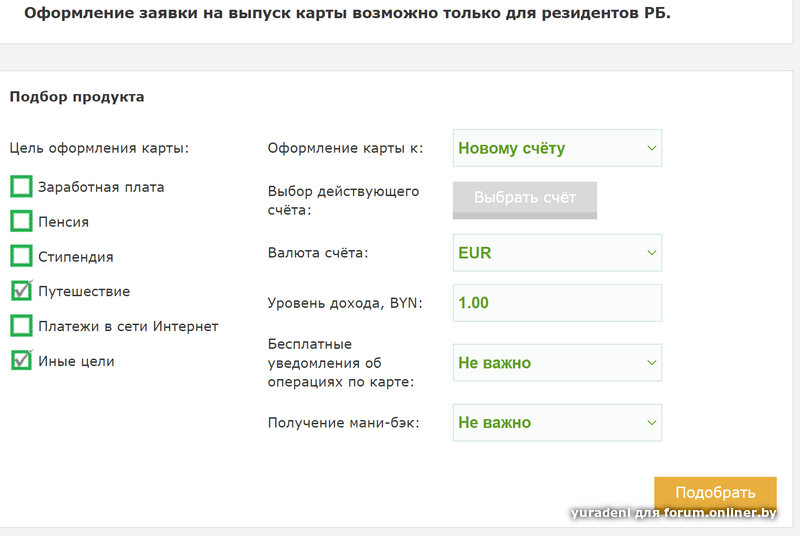Tick the Стипендия checkbox

pyautogui.click(x=21, y=256)
